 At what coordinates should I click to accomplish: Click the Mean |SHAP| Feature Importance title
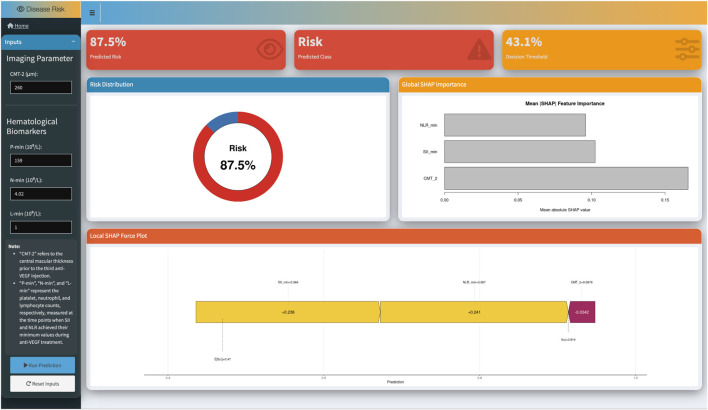(x=564, y=103)
